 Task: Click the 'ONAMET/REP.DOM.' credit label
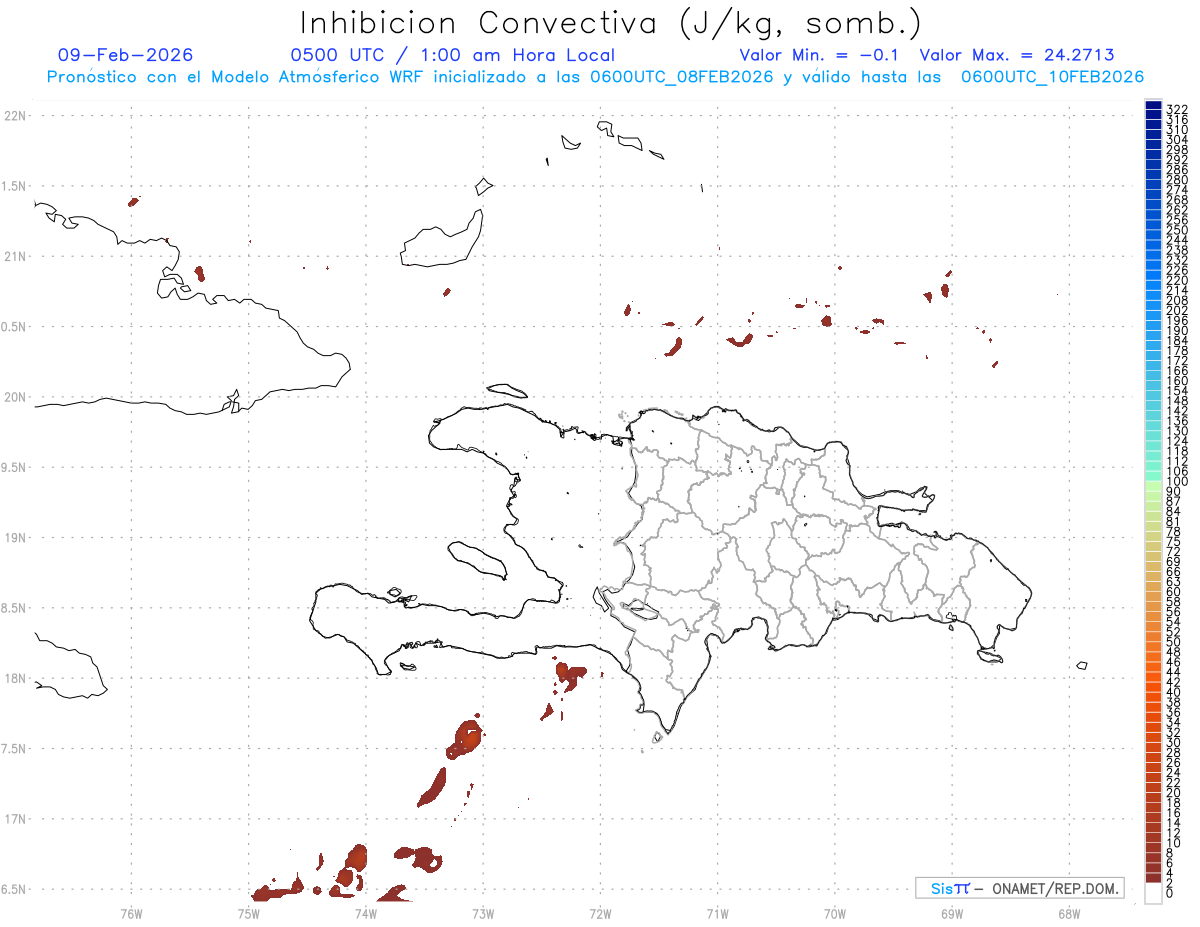tap(1053, 889)
